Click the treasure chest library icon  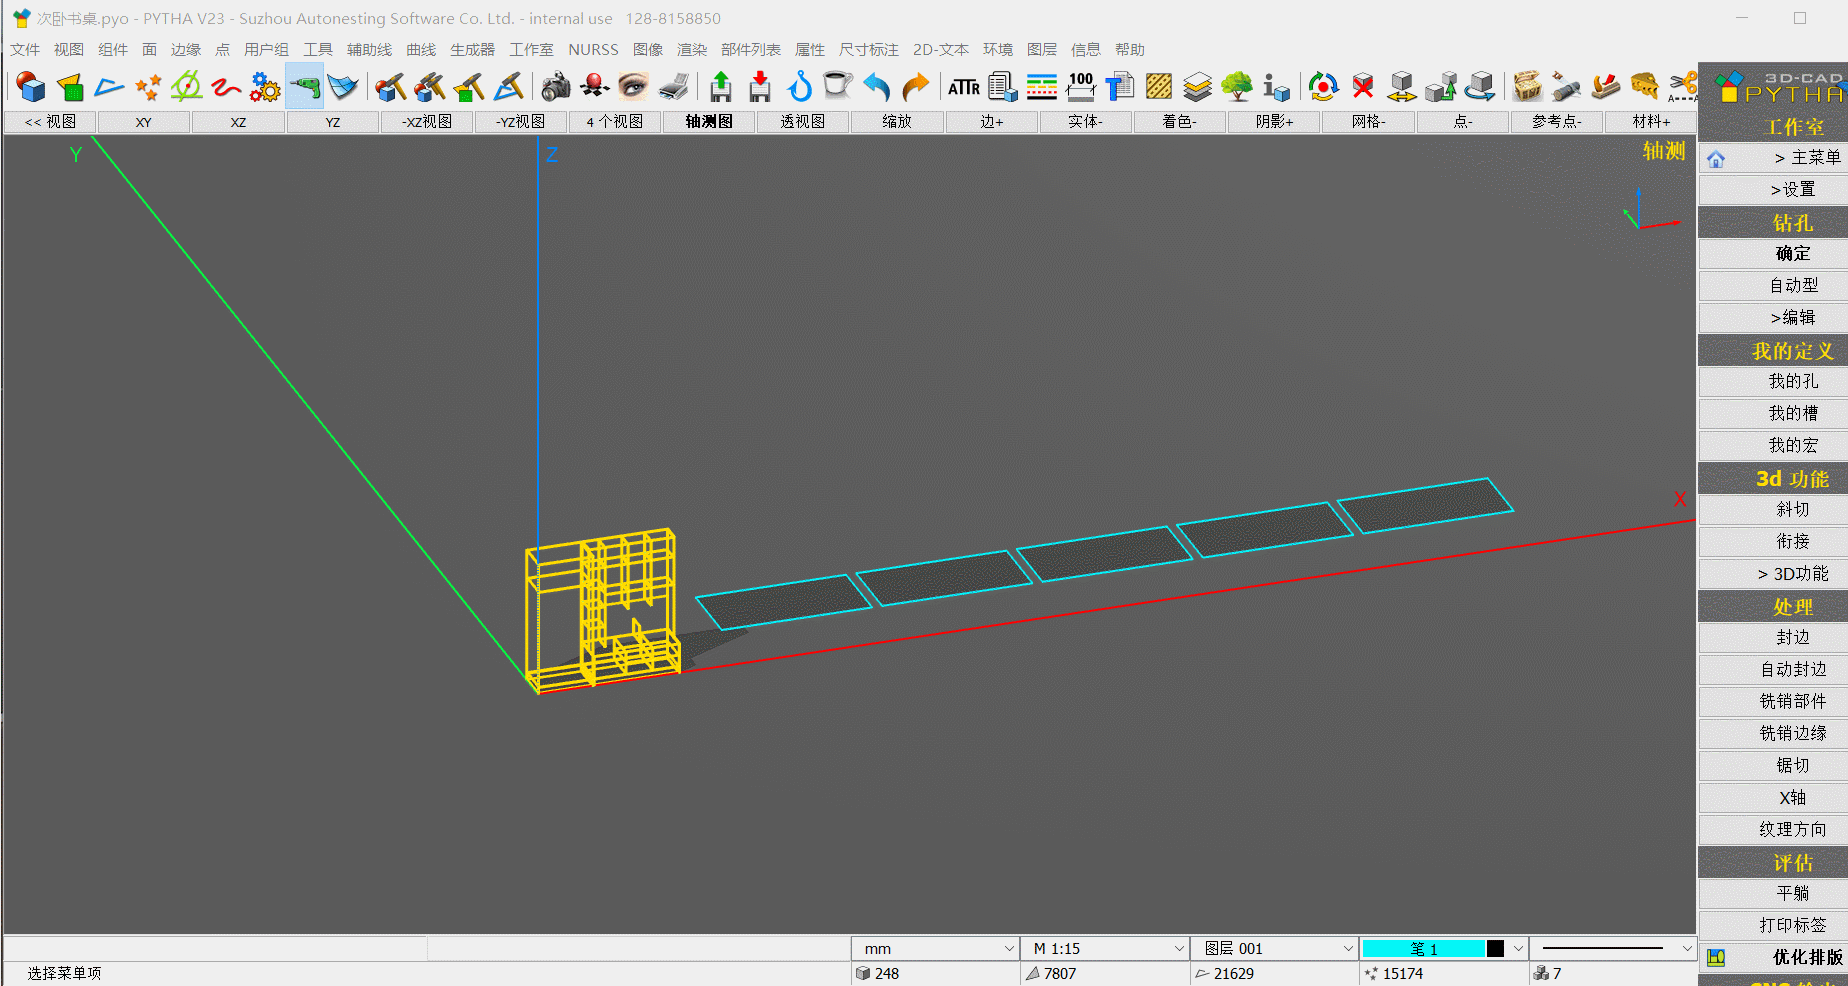point(1527,87)
